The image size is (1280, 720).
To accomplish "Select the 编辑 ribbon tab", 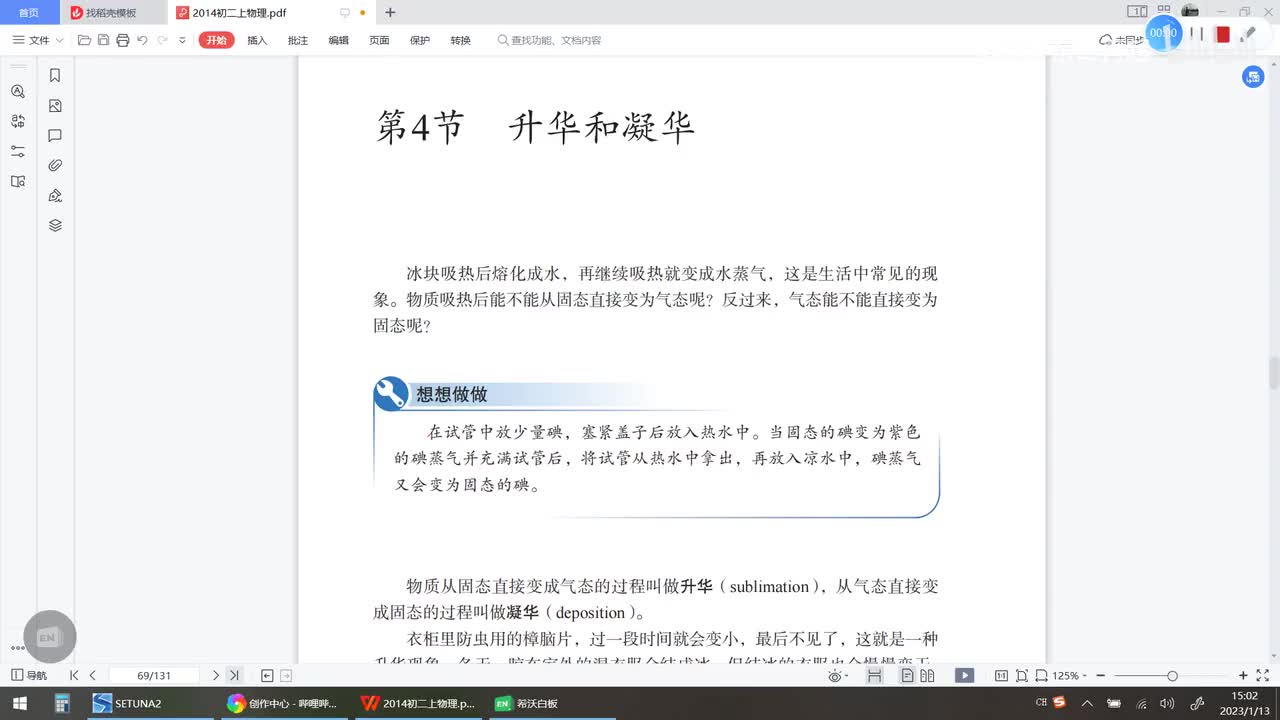I will [x=339, y=40].
